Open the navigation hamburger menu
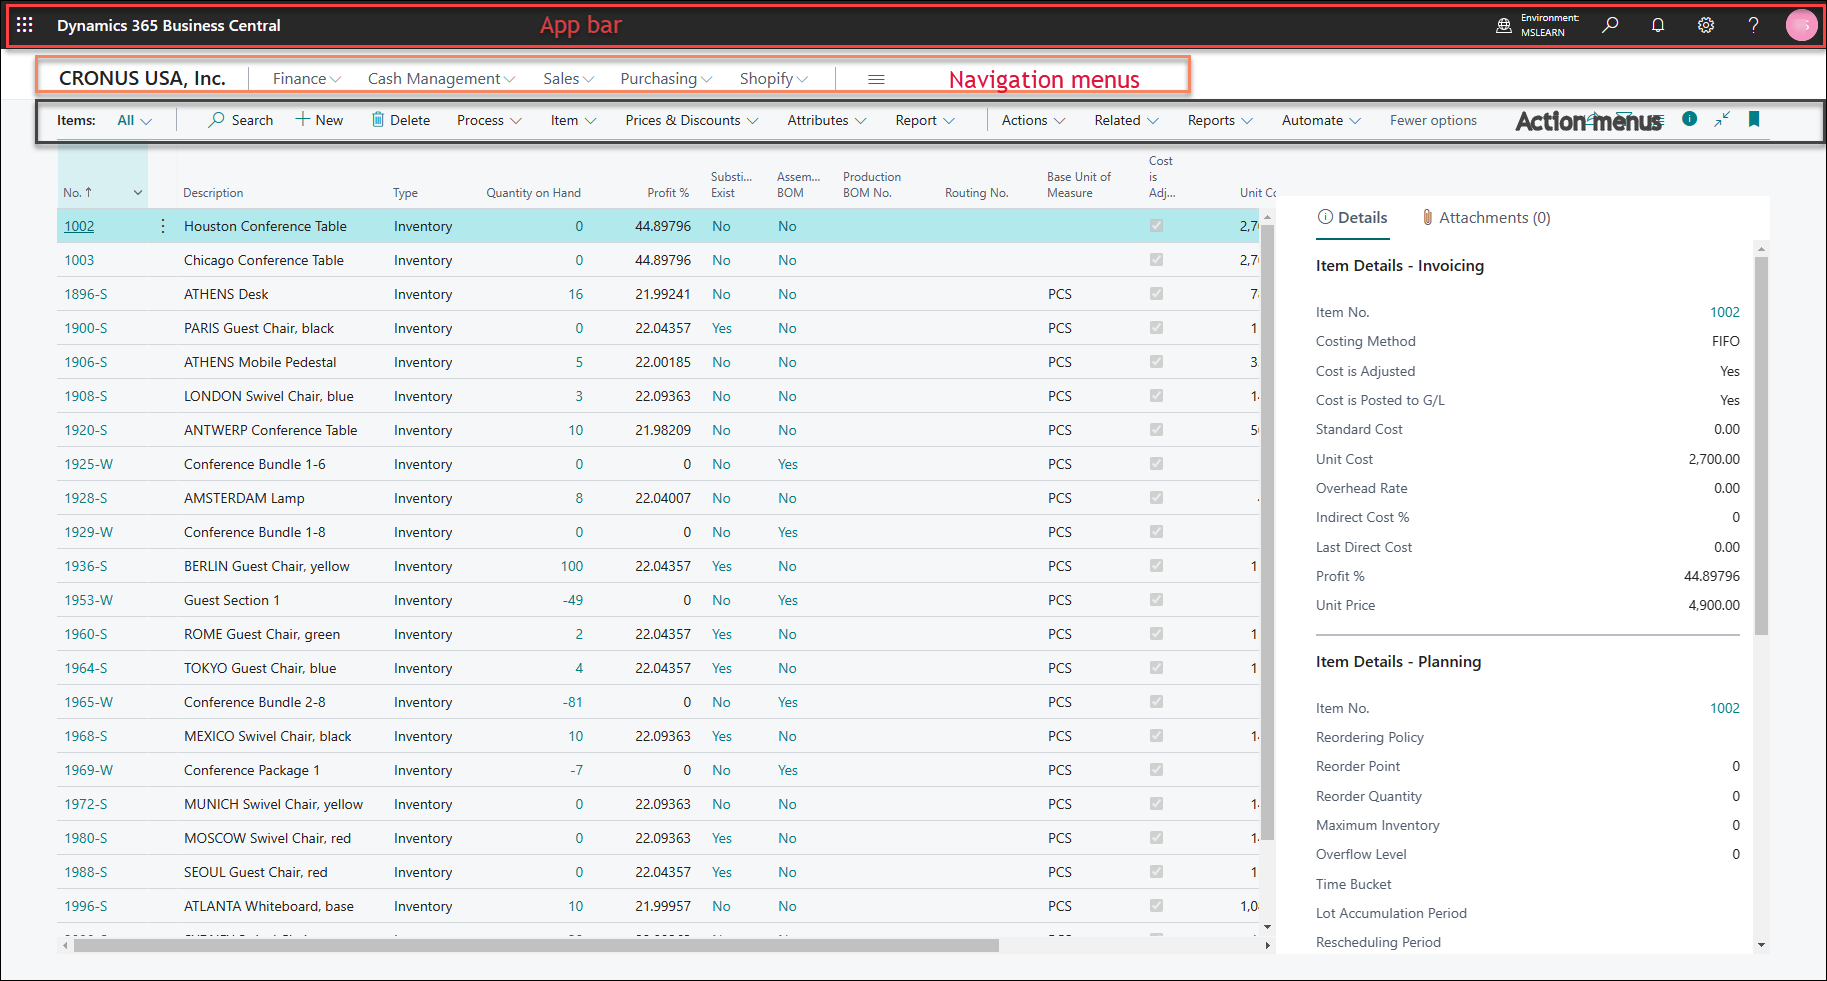This screenshot has width=1827, height=981. coord(876,79)
